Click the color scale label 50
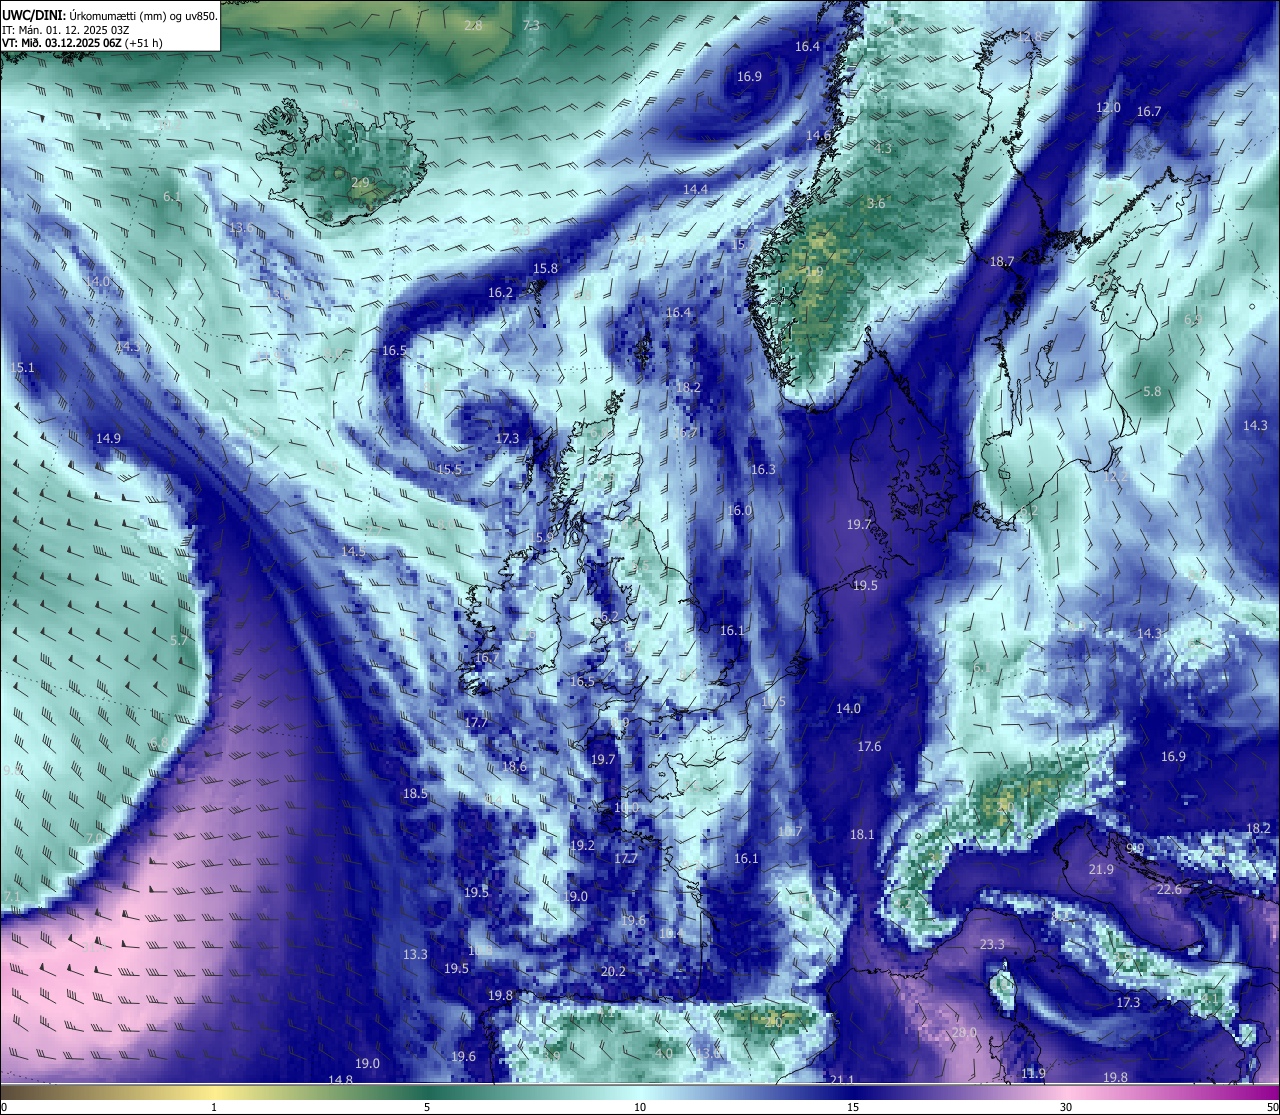Viewport: 1280px width, 1115px height. [1272, 1107]
